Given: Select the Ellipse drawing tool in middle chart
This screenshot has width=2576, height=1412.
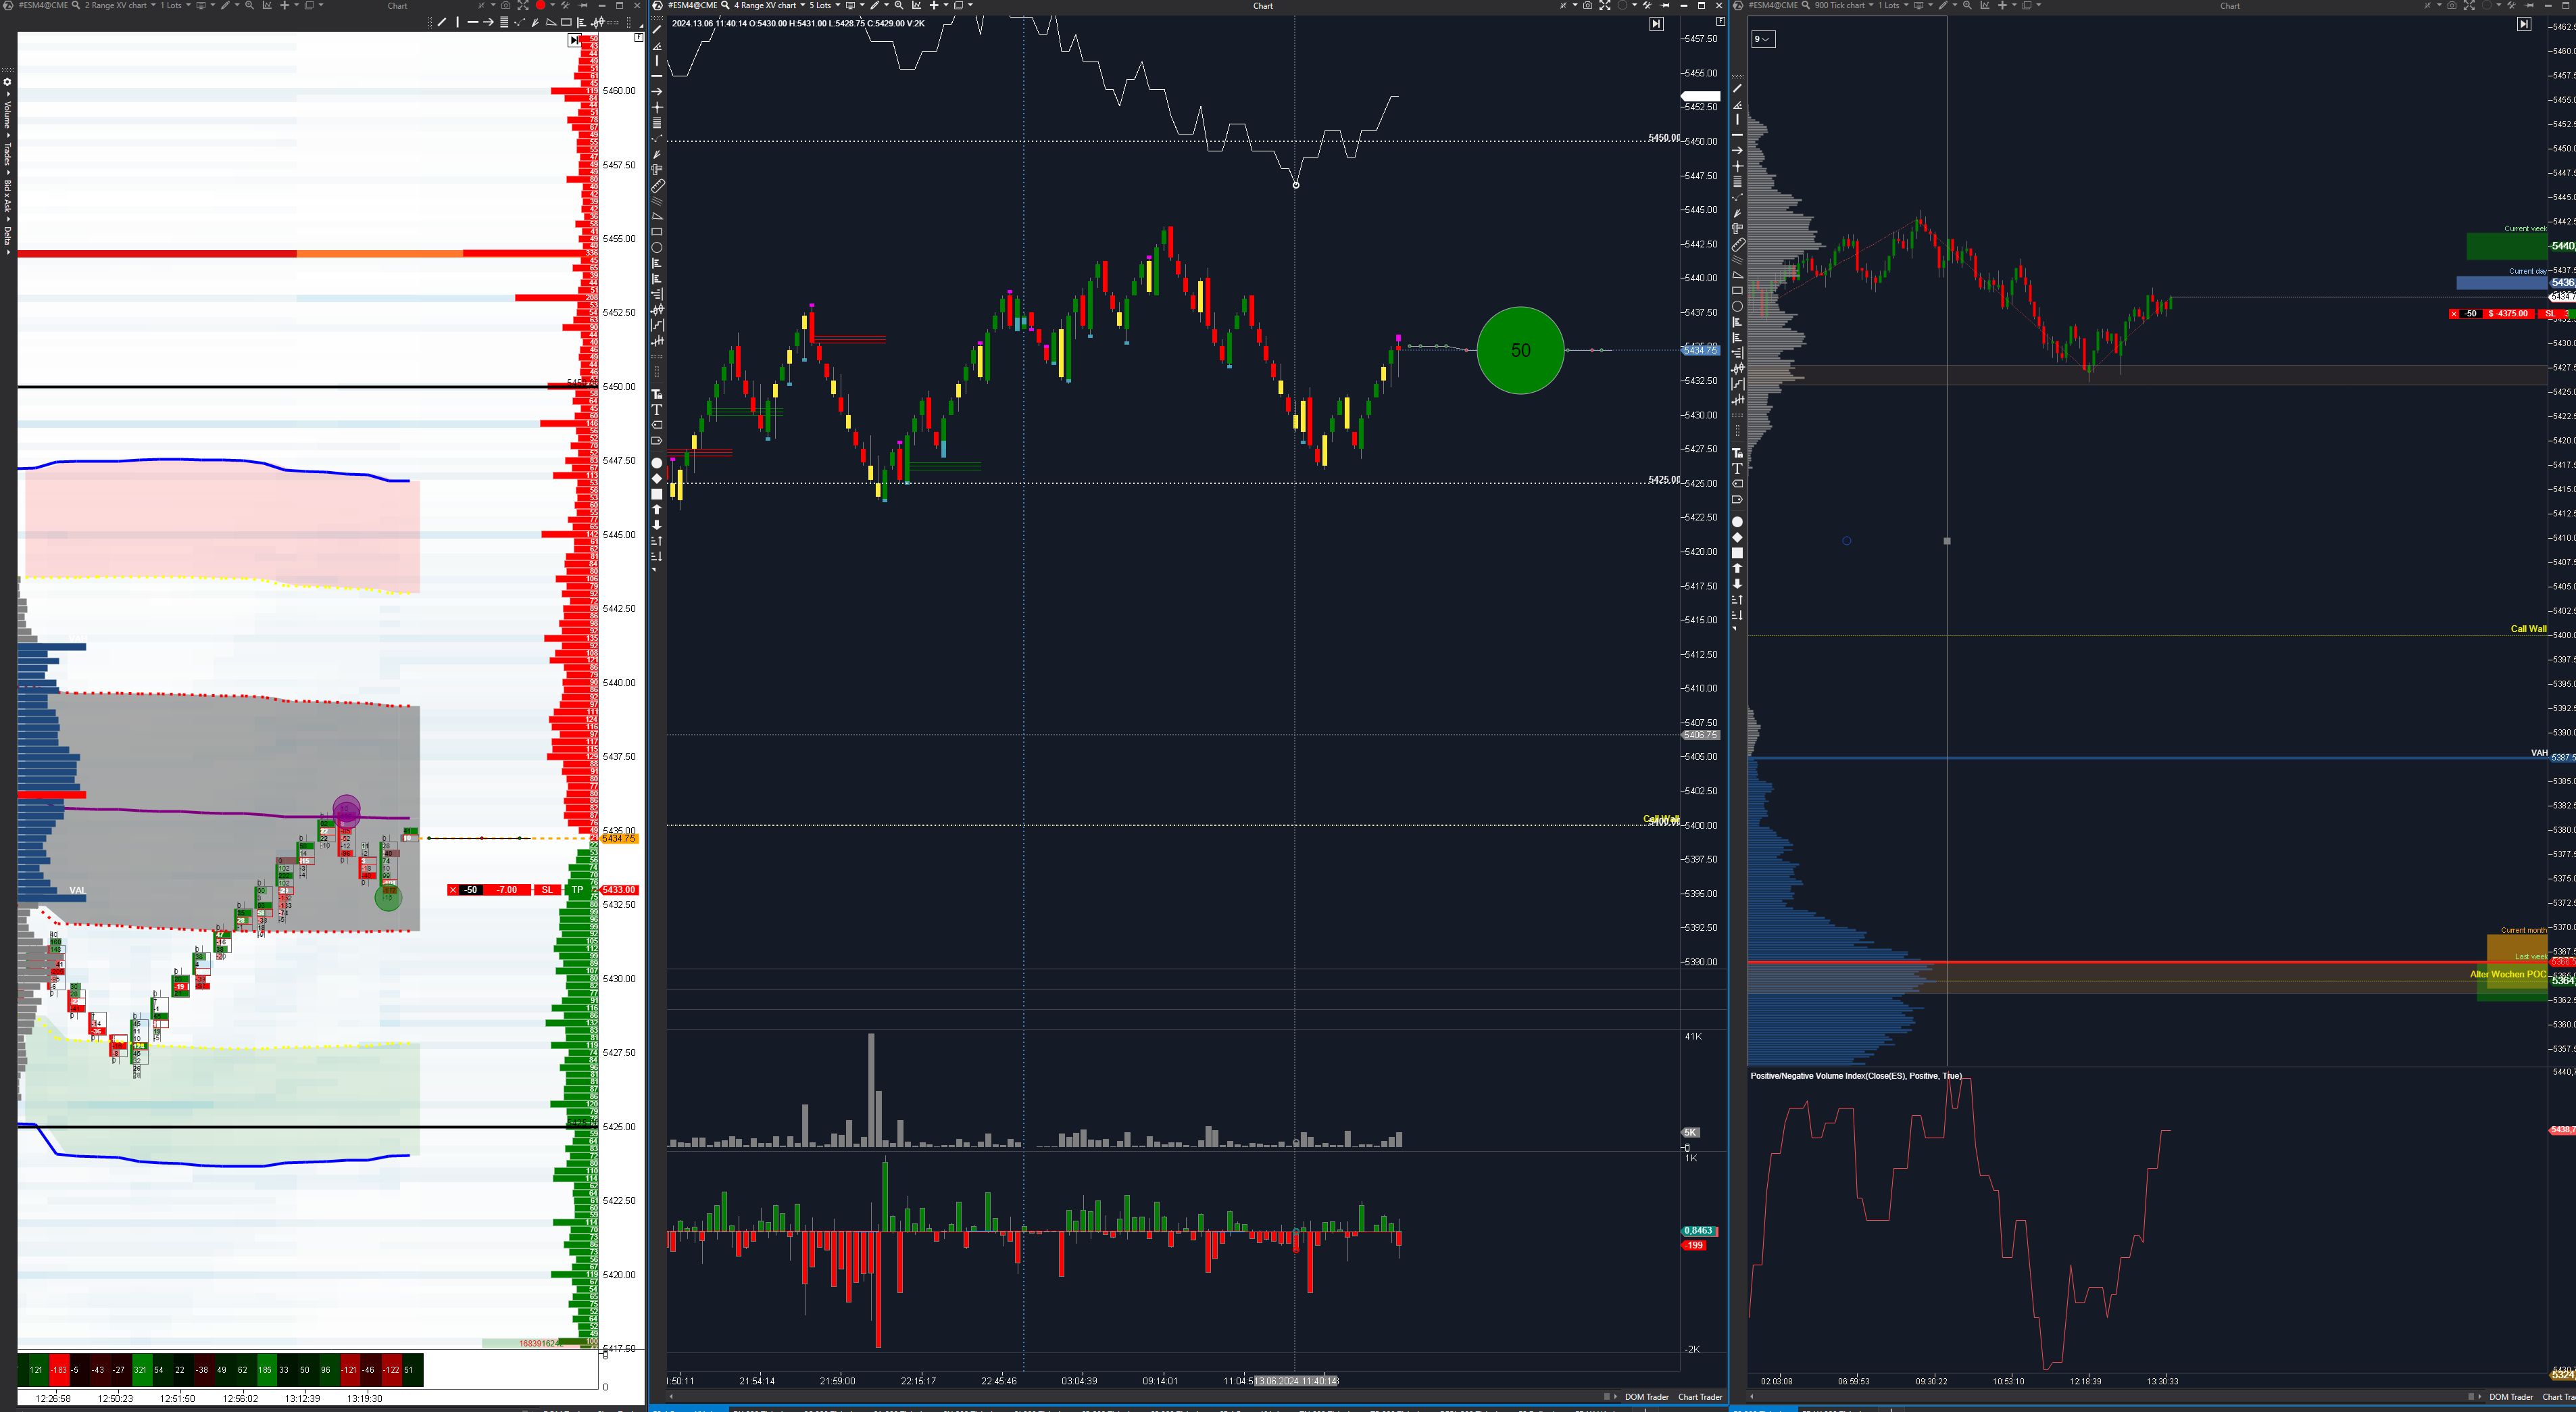Looking at the screenshot, I should pyautogui.click(x=657, y=248).
